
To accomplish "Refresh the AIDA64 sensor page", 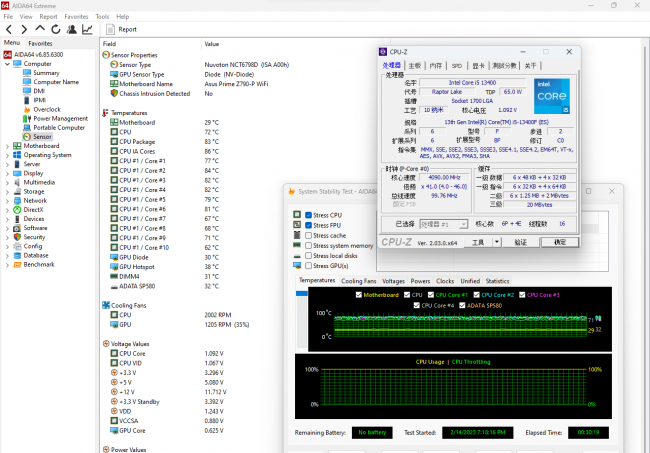I will [x=56, y=29].
